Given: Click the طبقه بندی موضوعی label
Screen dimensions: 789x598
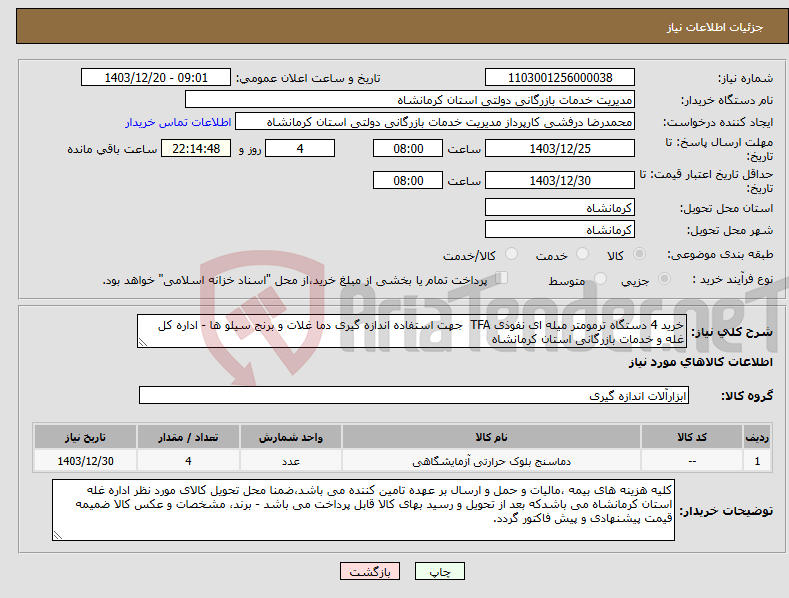Looking at the screenshot, I should 720,254.
